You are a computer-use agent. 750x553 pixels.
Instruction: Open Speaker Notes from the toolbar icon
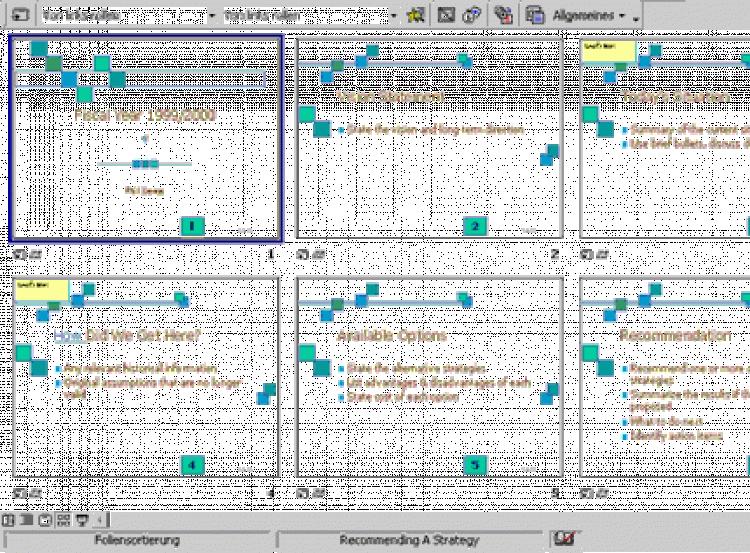pos(536,15)
